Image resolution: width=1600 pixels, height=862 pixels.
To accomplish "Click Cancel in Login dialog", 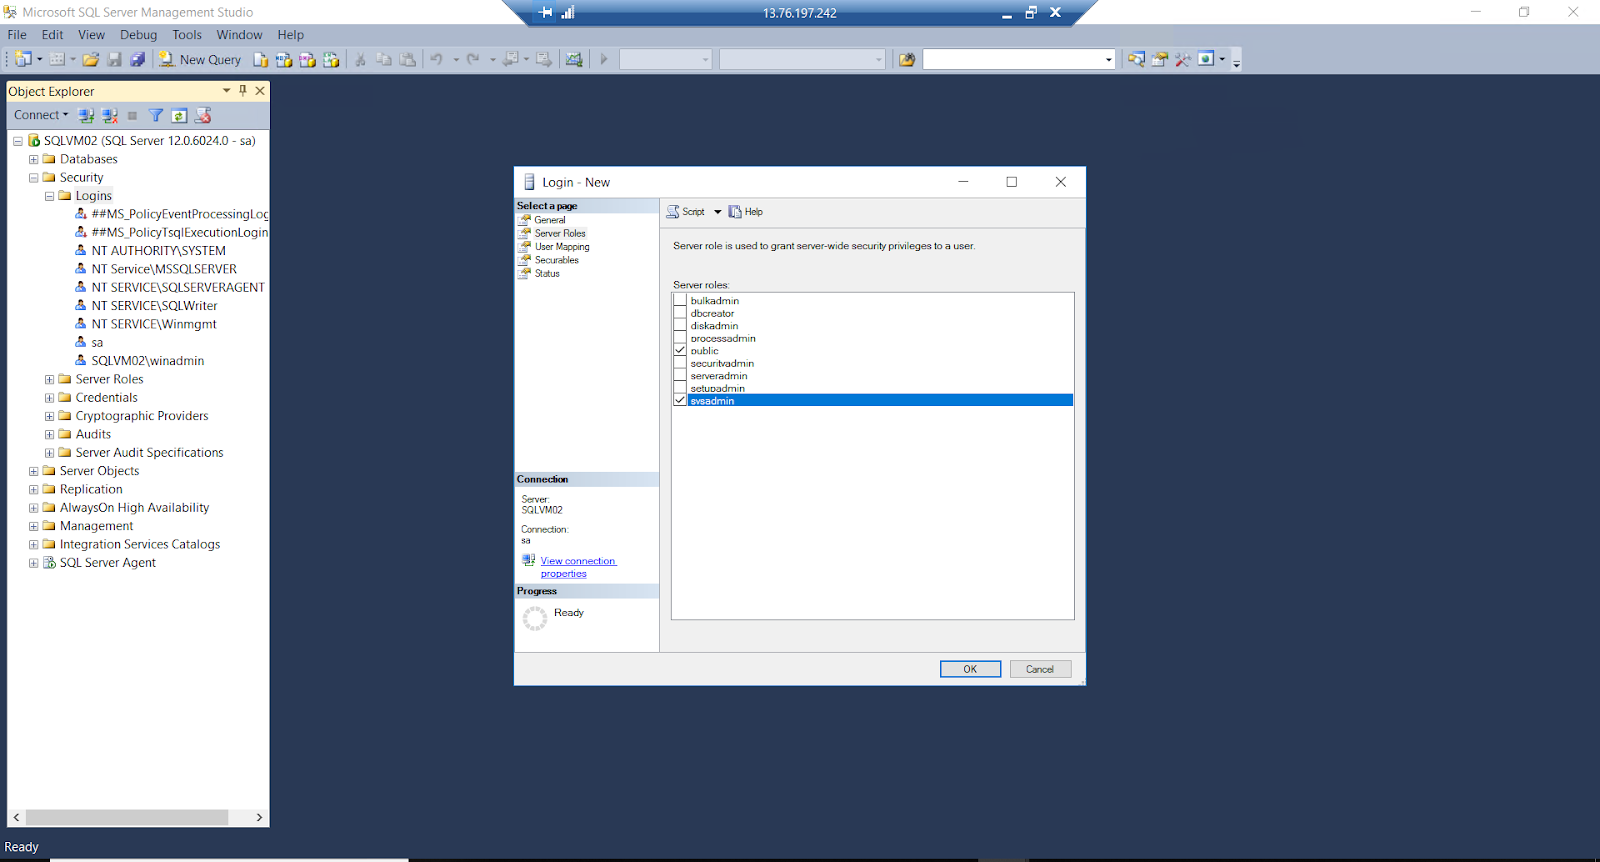I will tap(1040, 669).
